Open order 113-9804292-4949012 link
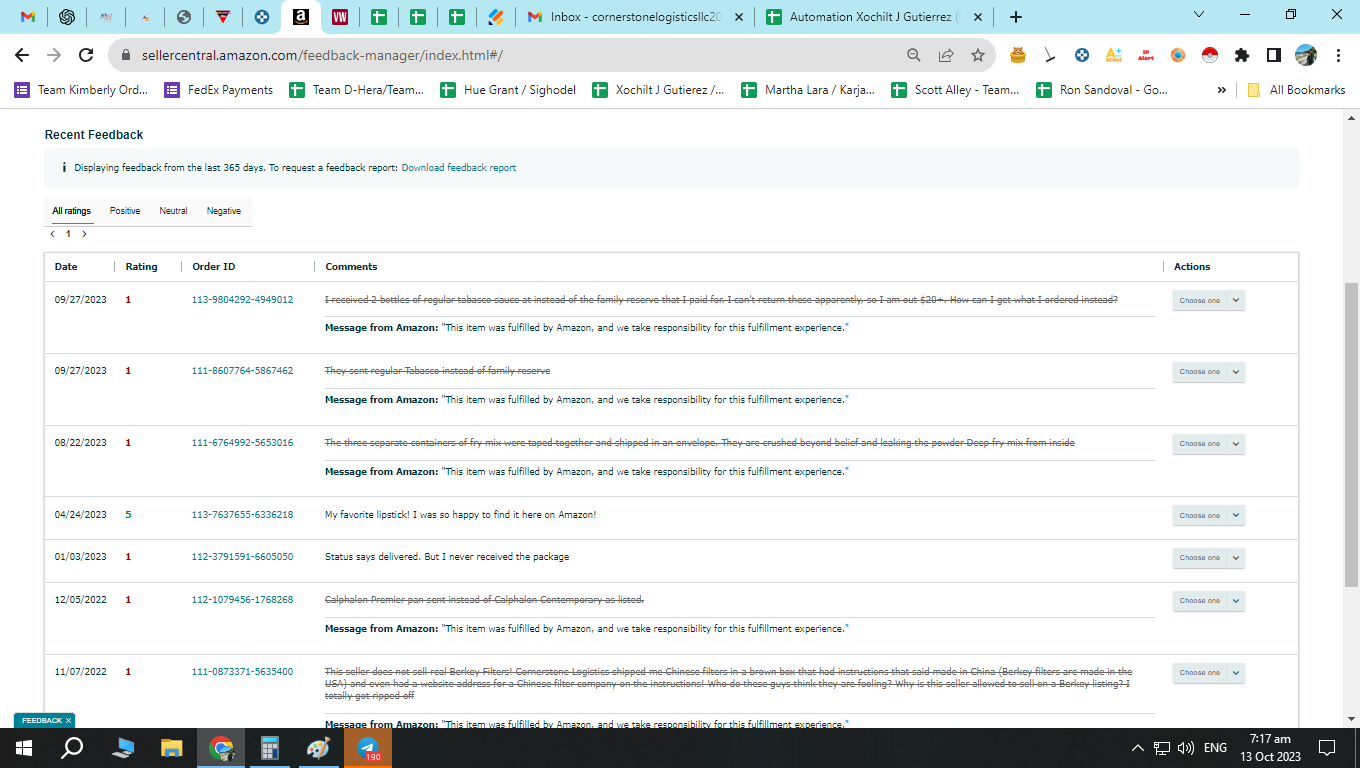Screen dimensions: 1360x768 242,300
